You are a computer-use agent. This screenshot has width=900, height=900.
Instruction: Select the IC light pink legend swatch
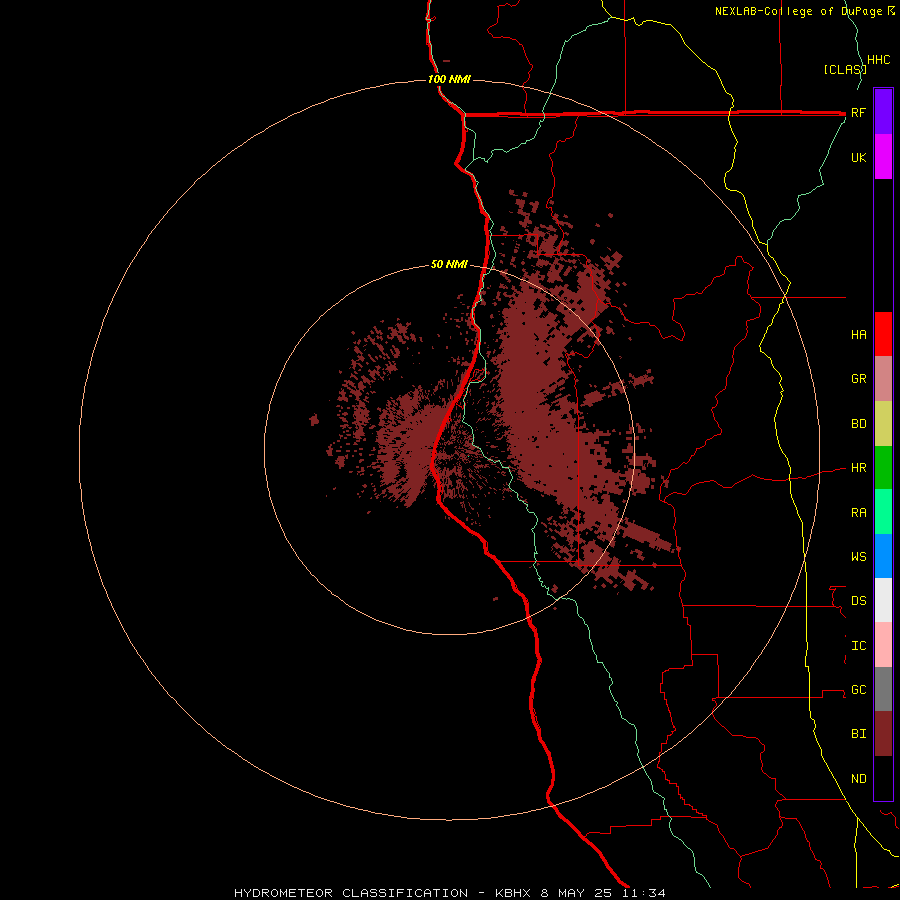[883, 645]
